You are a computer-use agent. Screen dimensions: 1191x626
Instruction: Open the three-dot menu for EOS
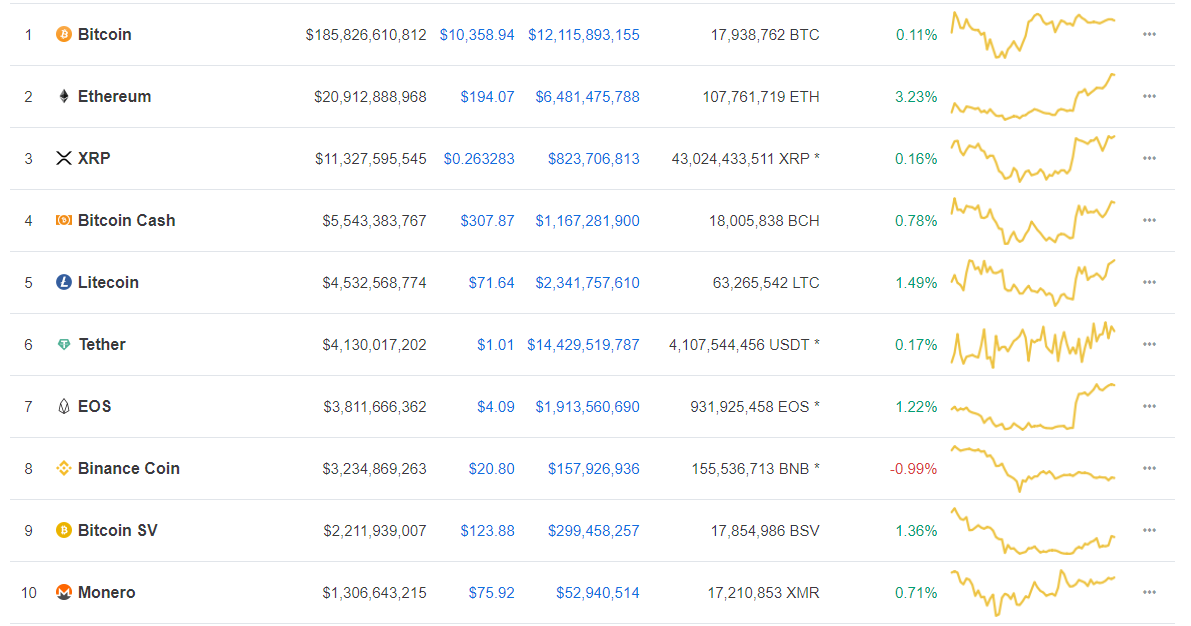pyautogui.click(x=1149, y=406)
